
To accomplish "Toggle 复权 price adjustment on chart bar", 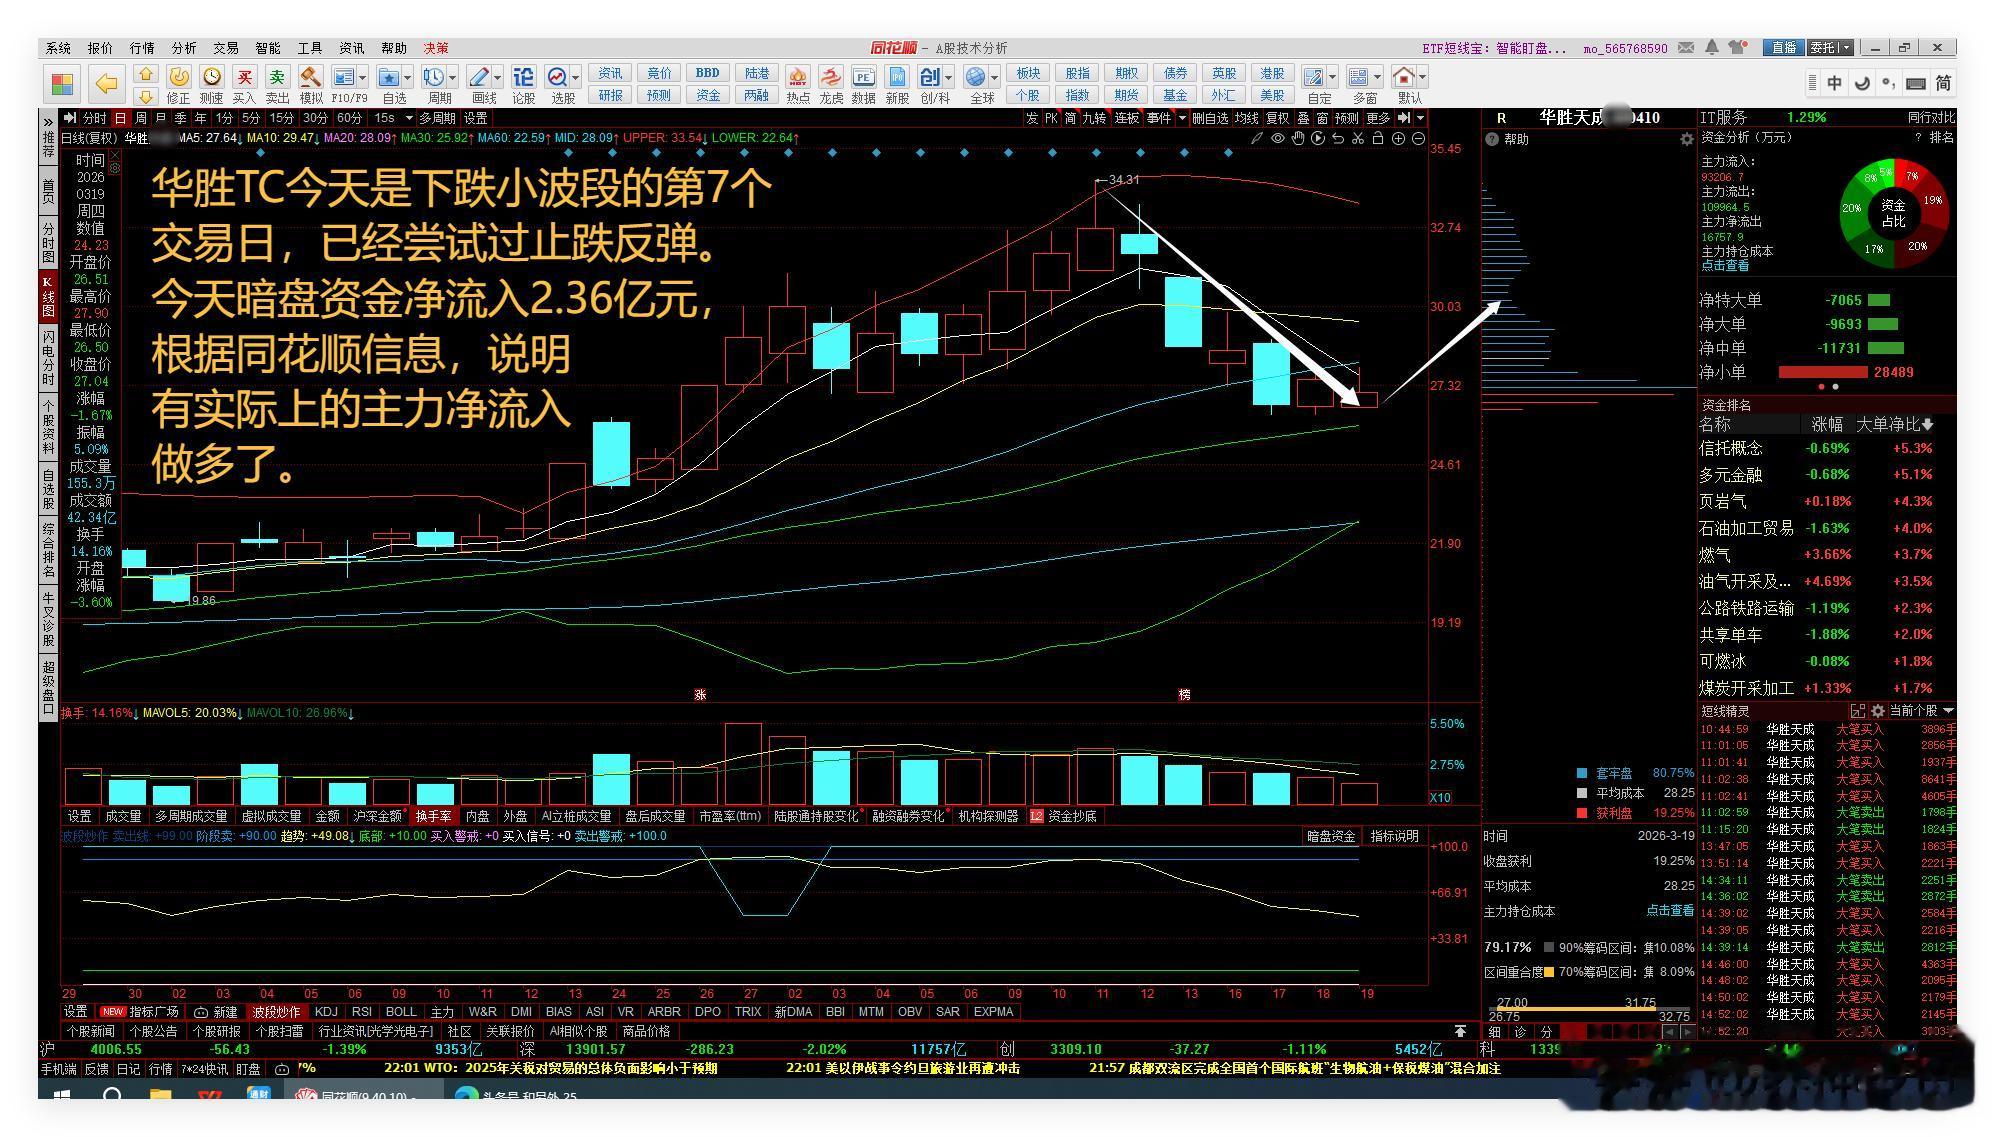I will pos(1277,118).
